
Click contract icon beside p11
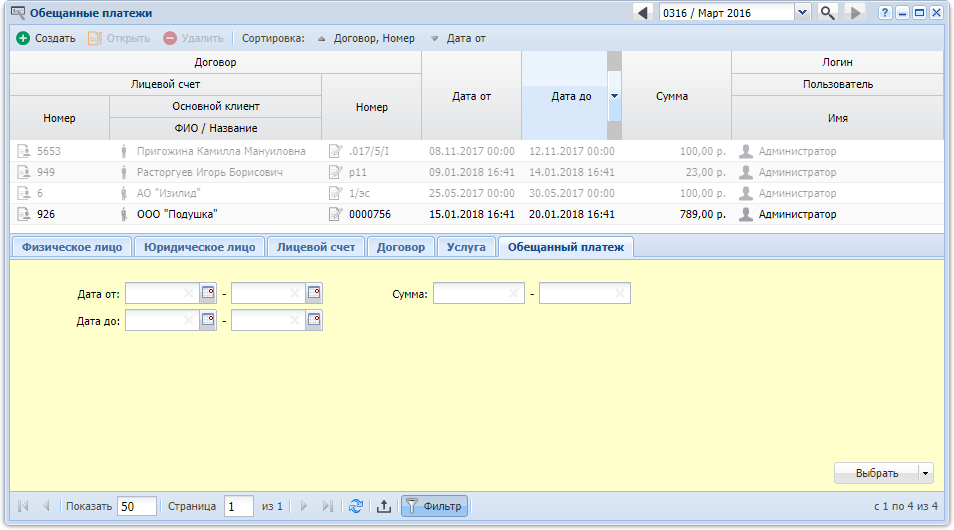coord(335,172)
